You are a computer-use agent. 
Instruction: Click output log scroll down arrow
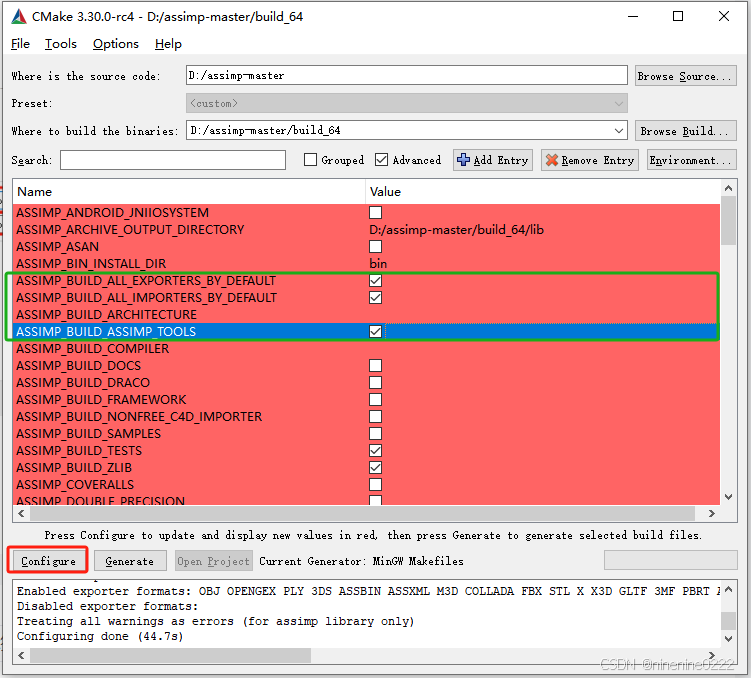(x=728, y=638)
